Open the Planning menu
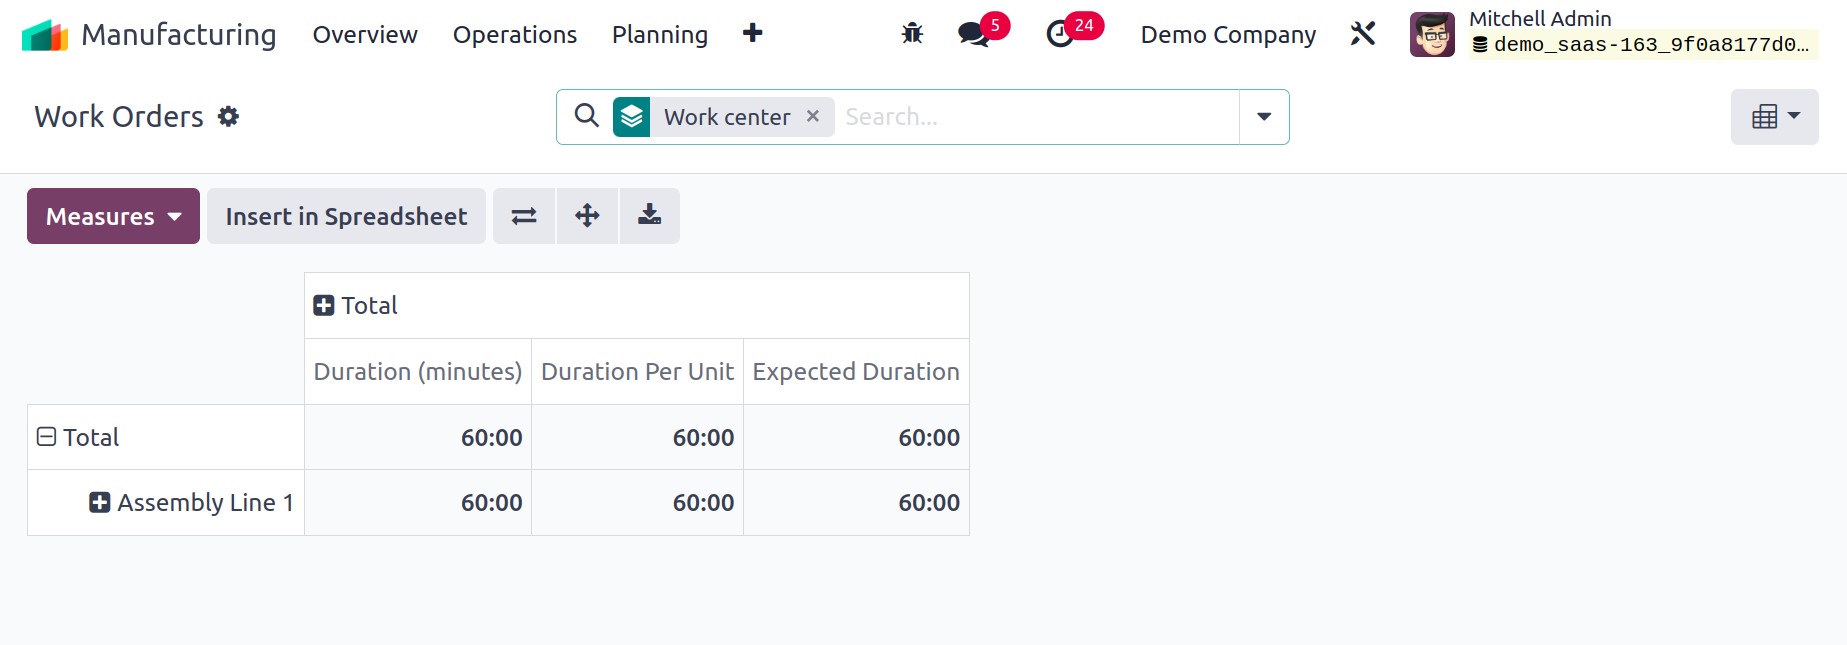The height and width of the screenshot is (645, 1847). click(x=660, y=35)
